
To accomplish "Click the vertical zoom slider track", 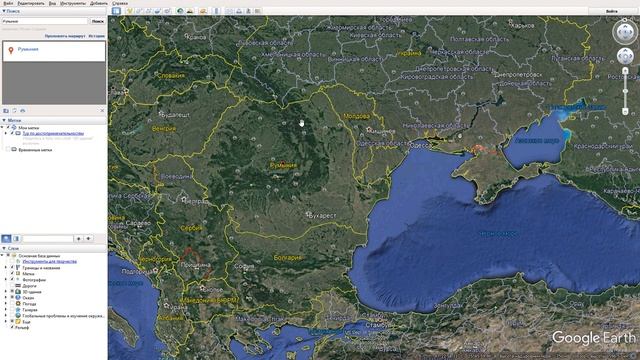I will (x=625, y=91).
